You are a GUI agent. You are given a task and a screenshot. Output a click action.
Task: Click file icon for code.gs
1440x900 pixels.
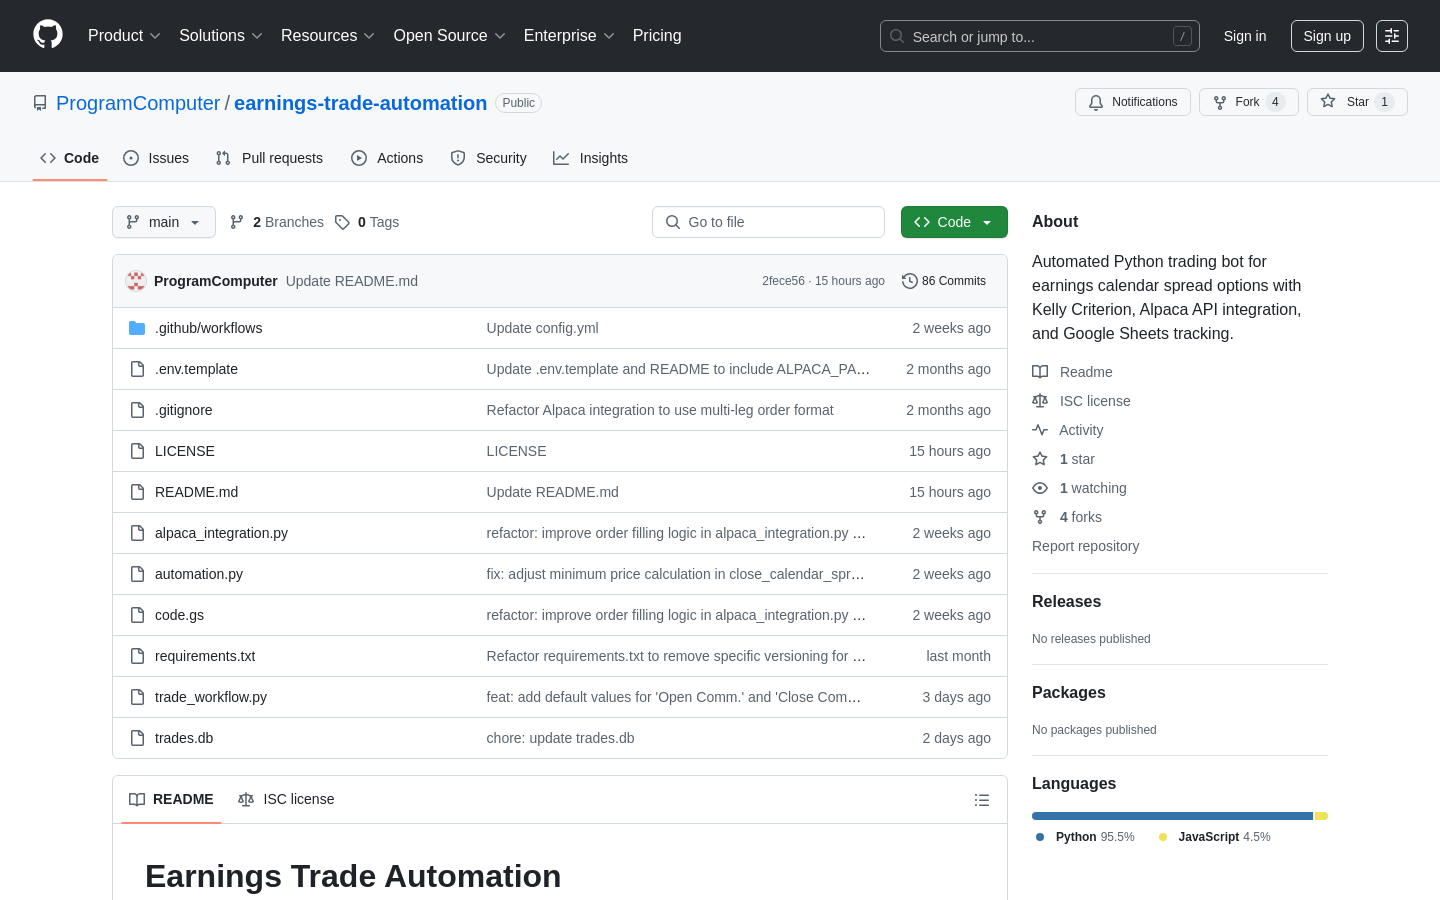(137, 615)
